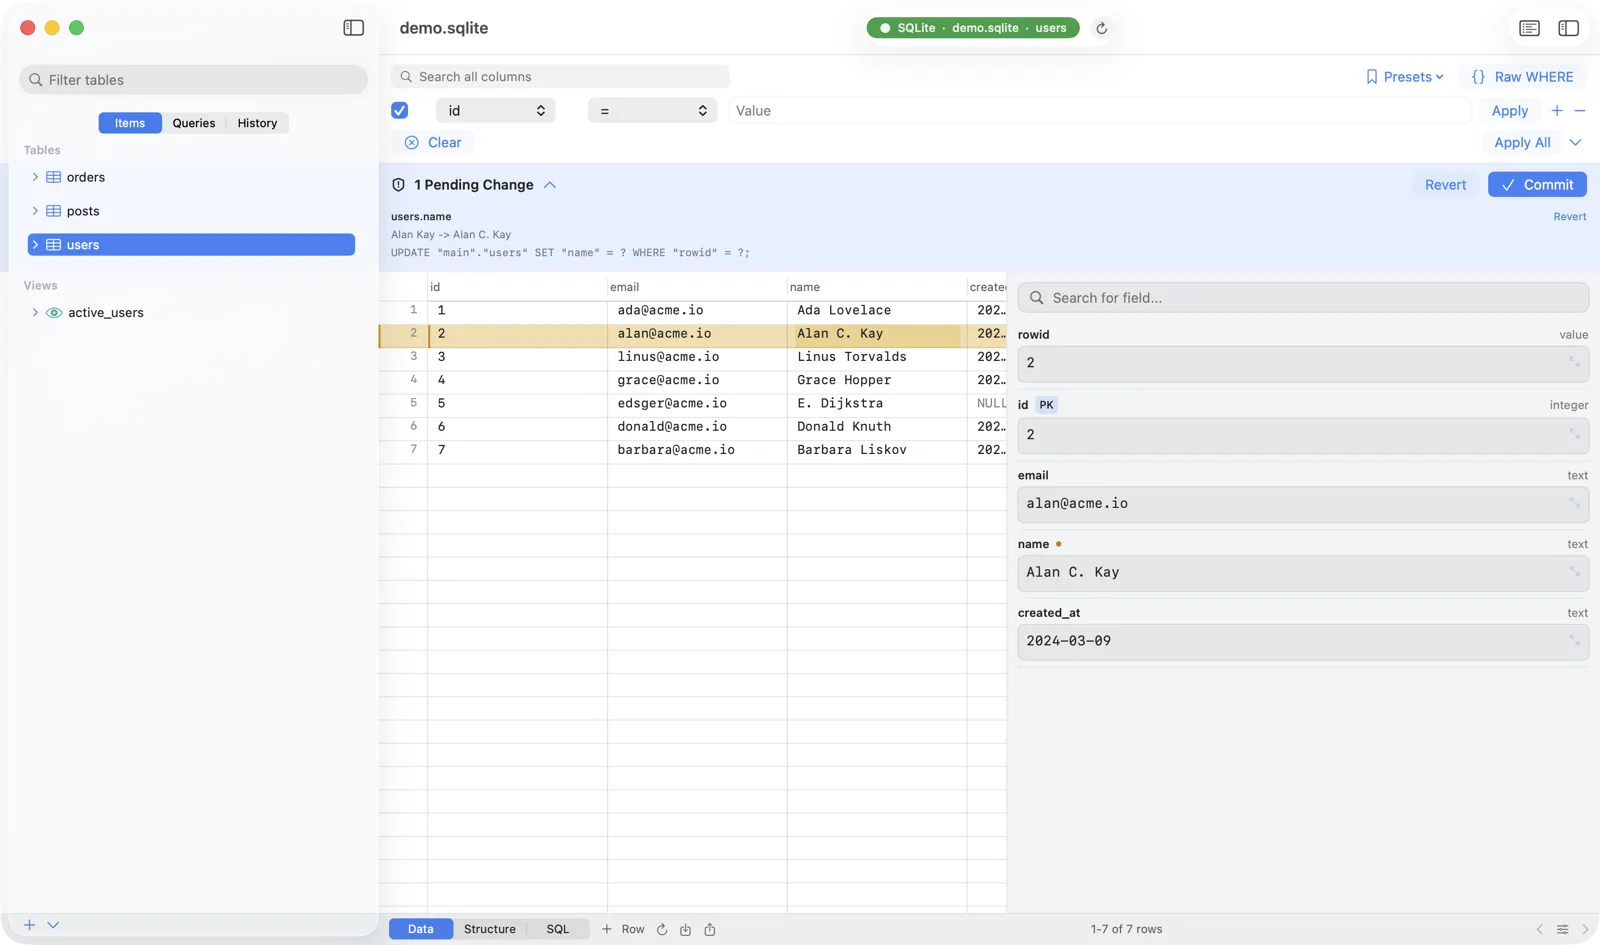Click the Clear filter circle-x icon
The height and width of the screenshot is (945, 1600).
(412, 142)
